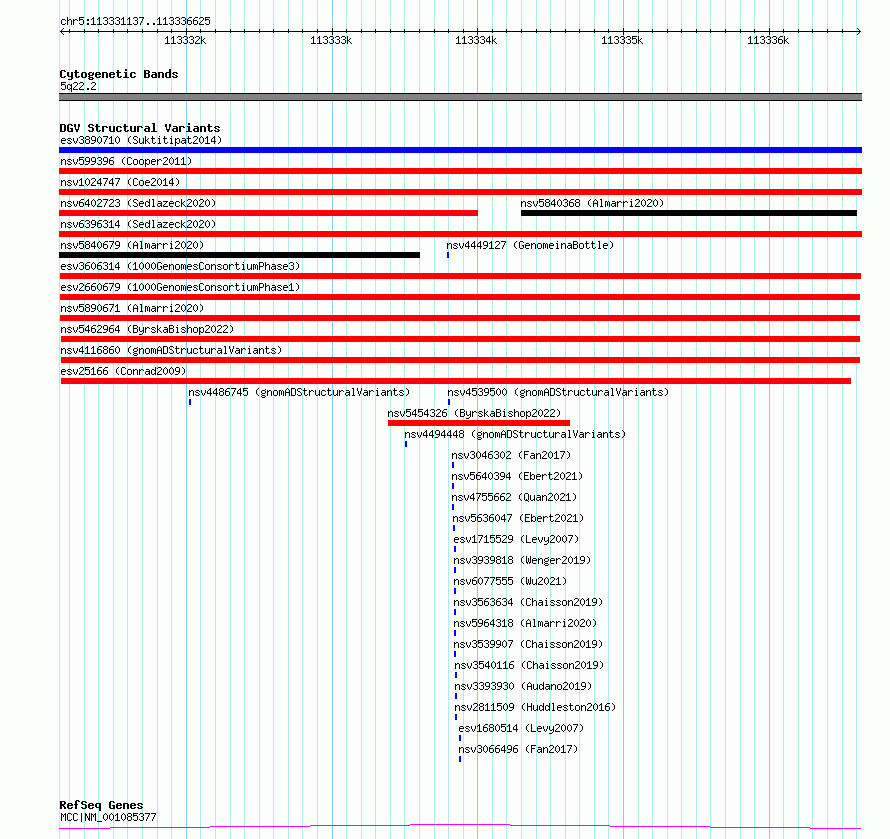Viewport: 890px width, 839px height.
Task: Open nsv3046302 (Fan2017) label
Action: point(511,455)
